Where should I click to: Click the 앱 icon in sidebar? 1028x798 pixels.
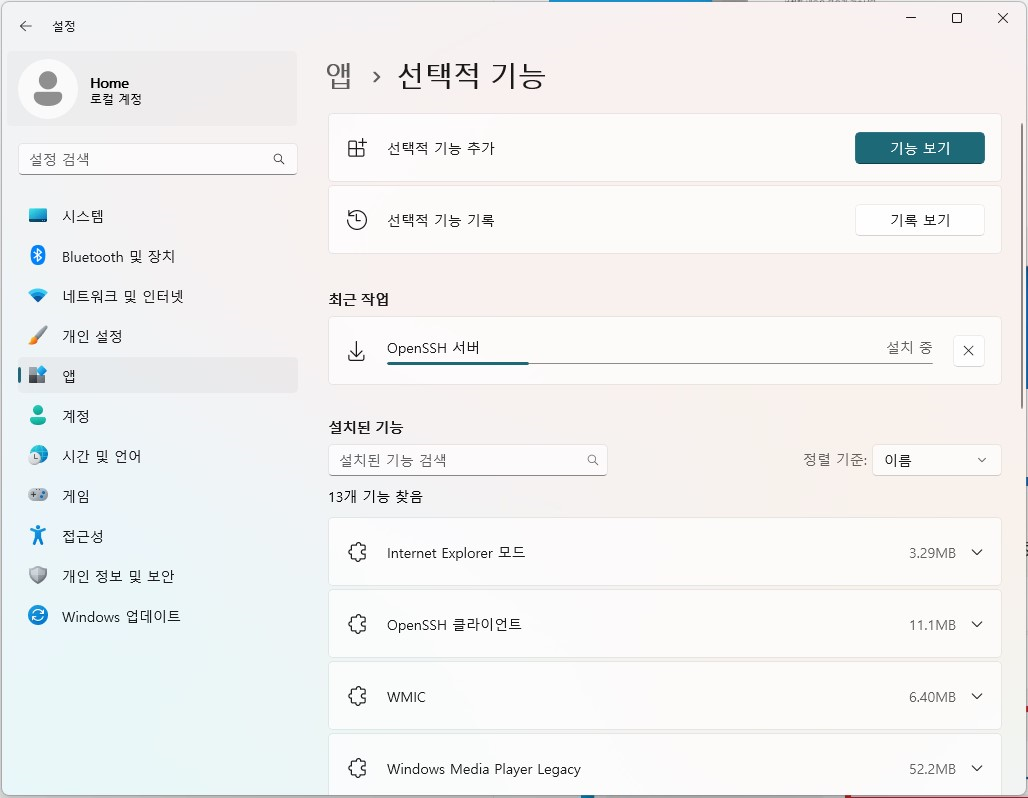pos(38,374)
